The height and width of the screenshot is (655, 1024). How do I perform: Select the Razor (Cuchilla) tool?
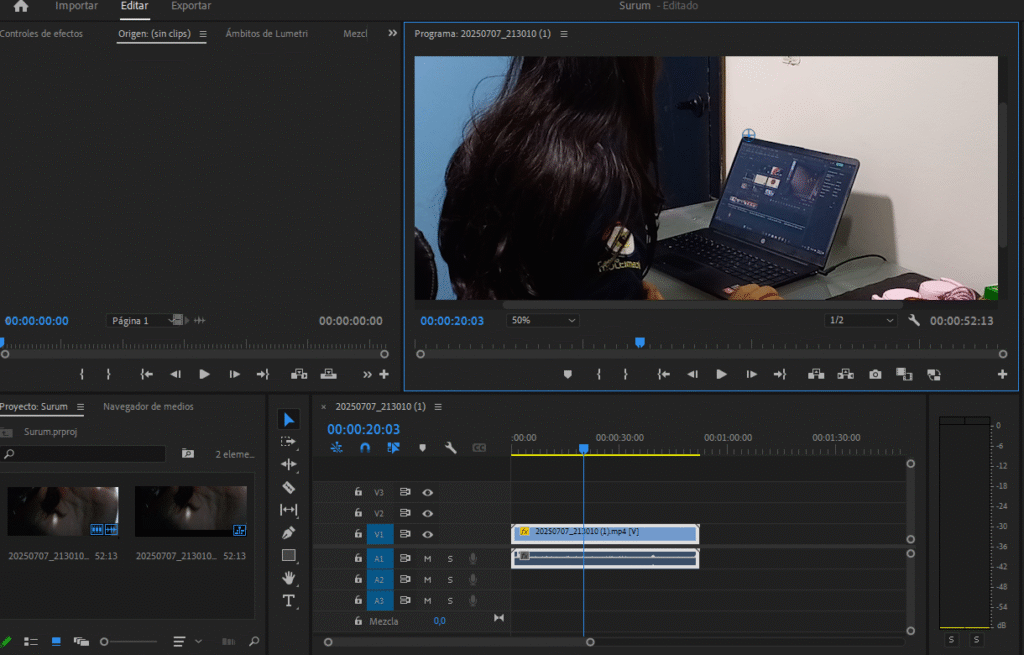[x=289, y=487]
